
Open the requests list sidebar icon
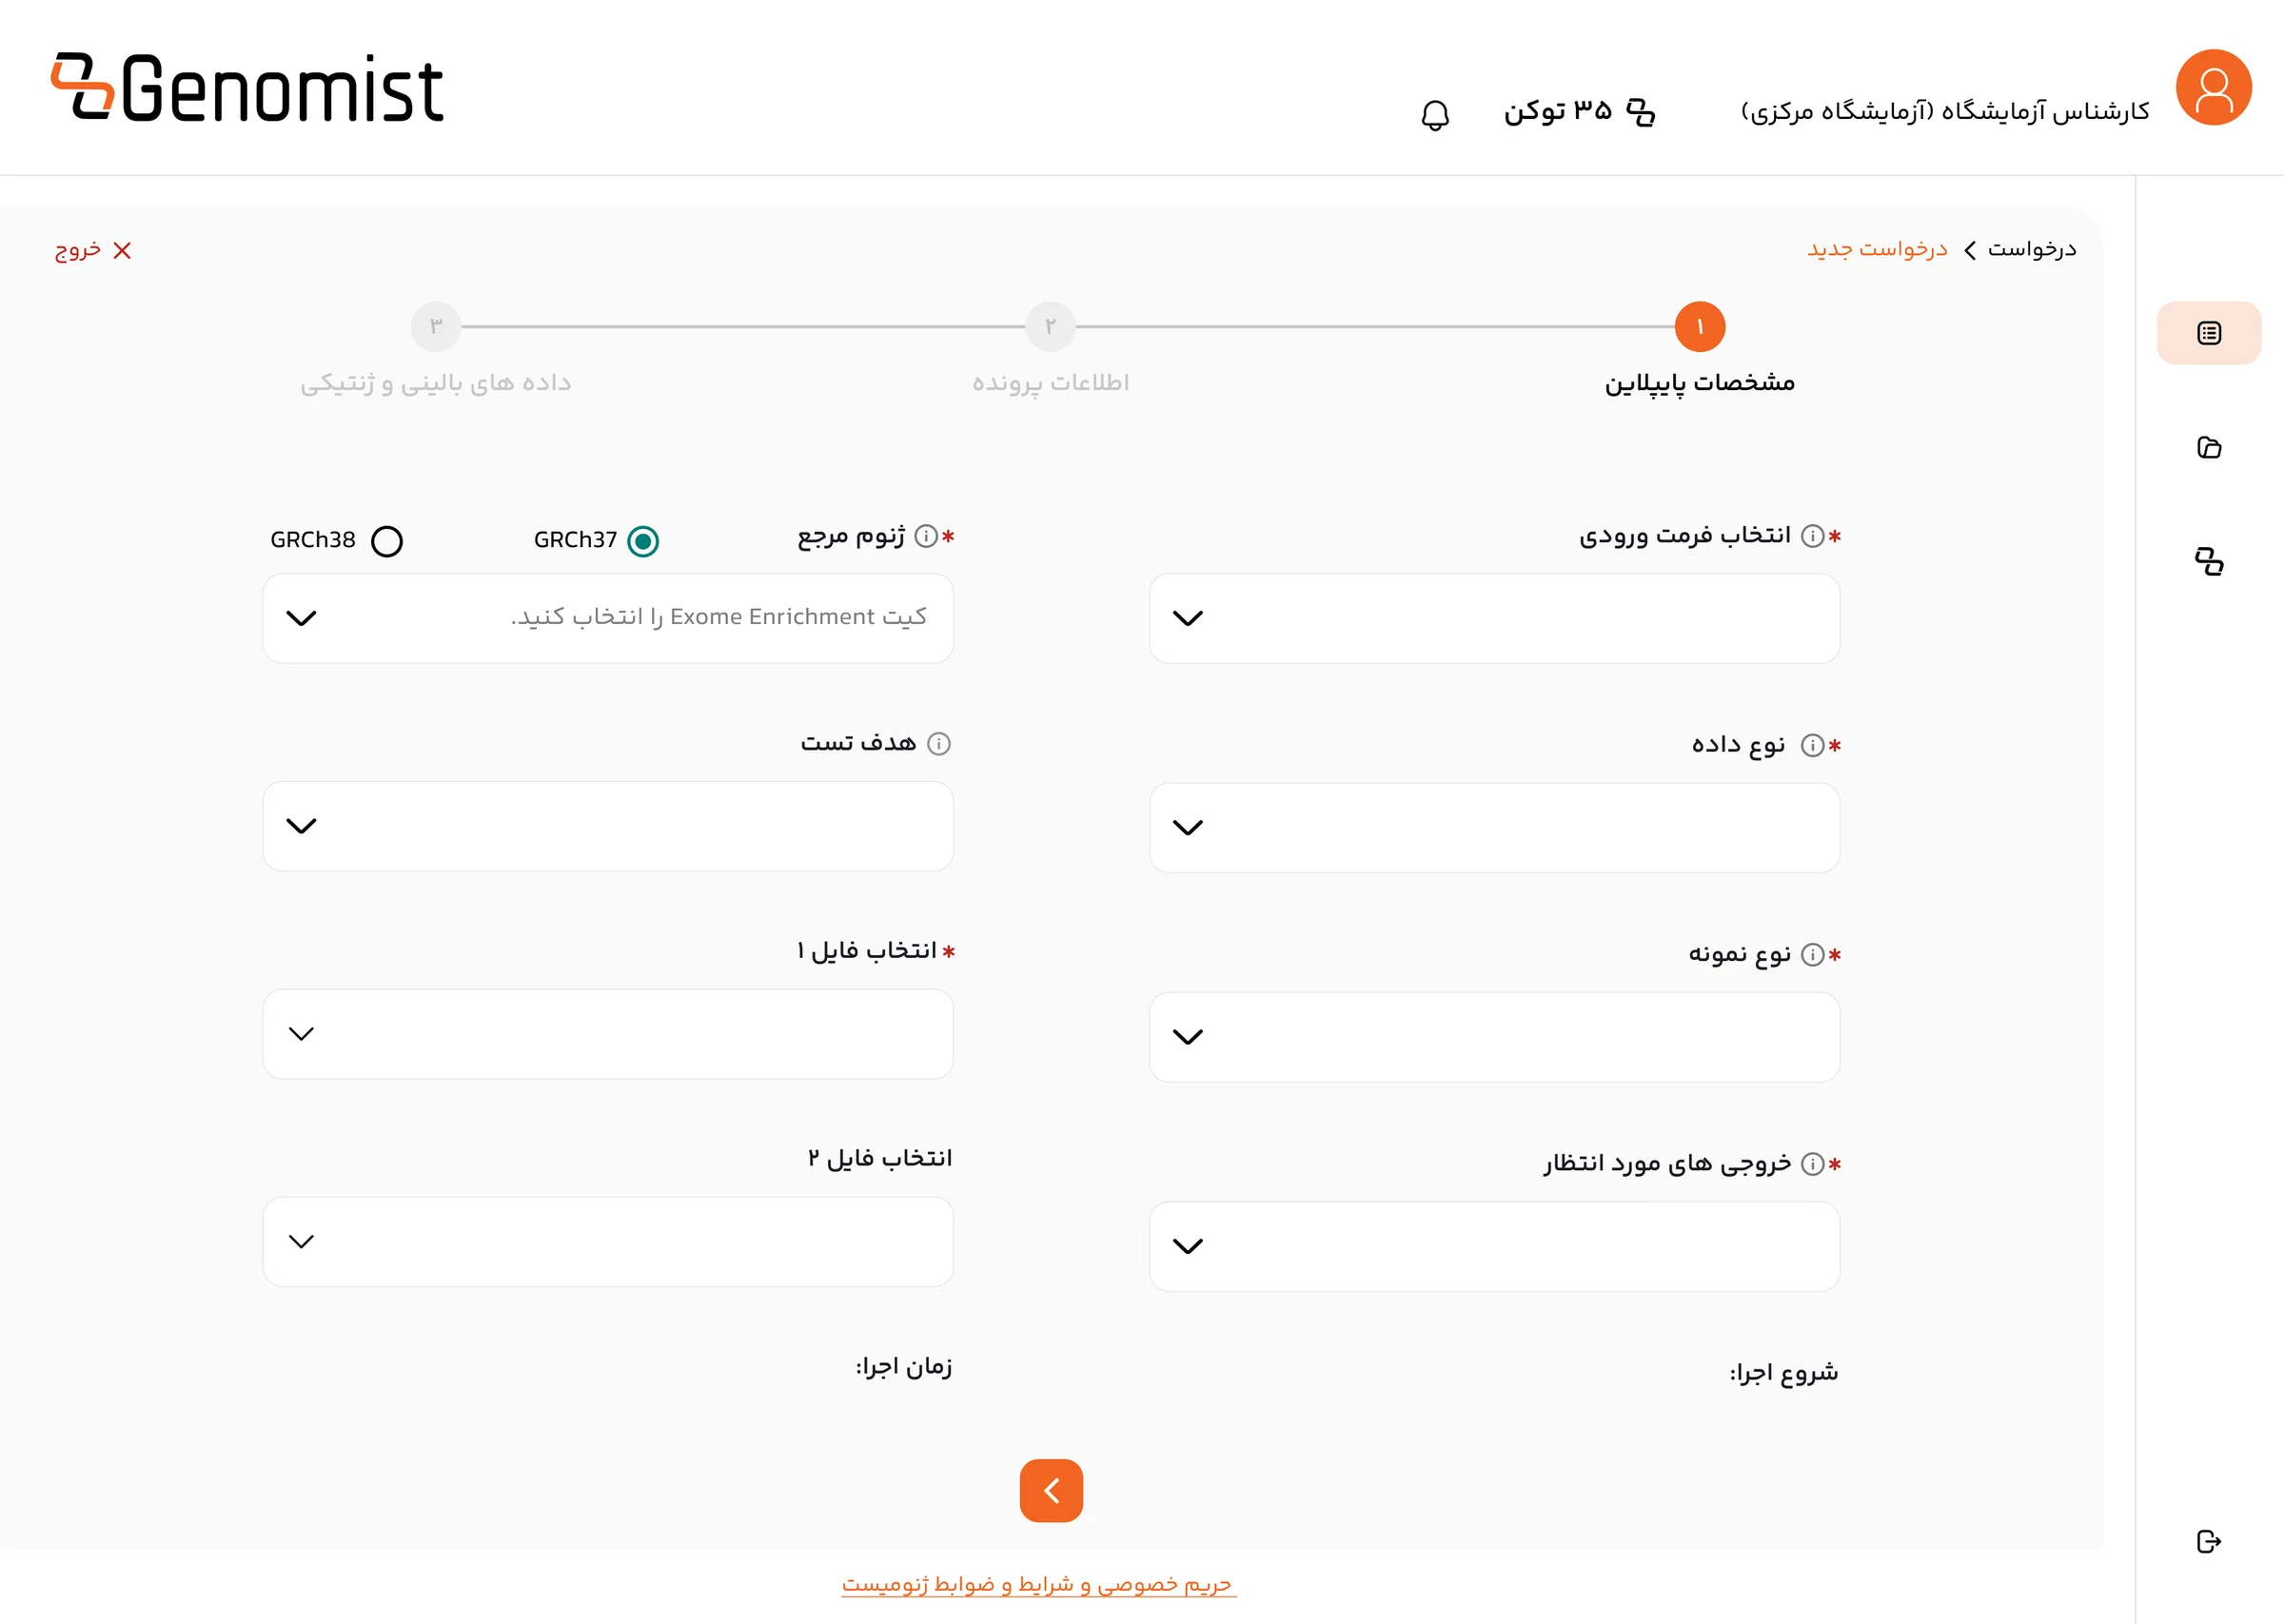[x=2209, y=333]
